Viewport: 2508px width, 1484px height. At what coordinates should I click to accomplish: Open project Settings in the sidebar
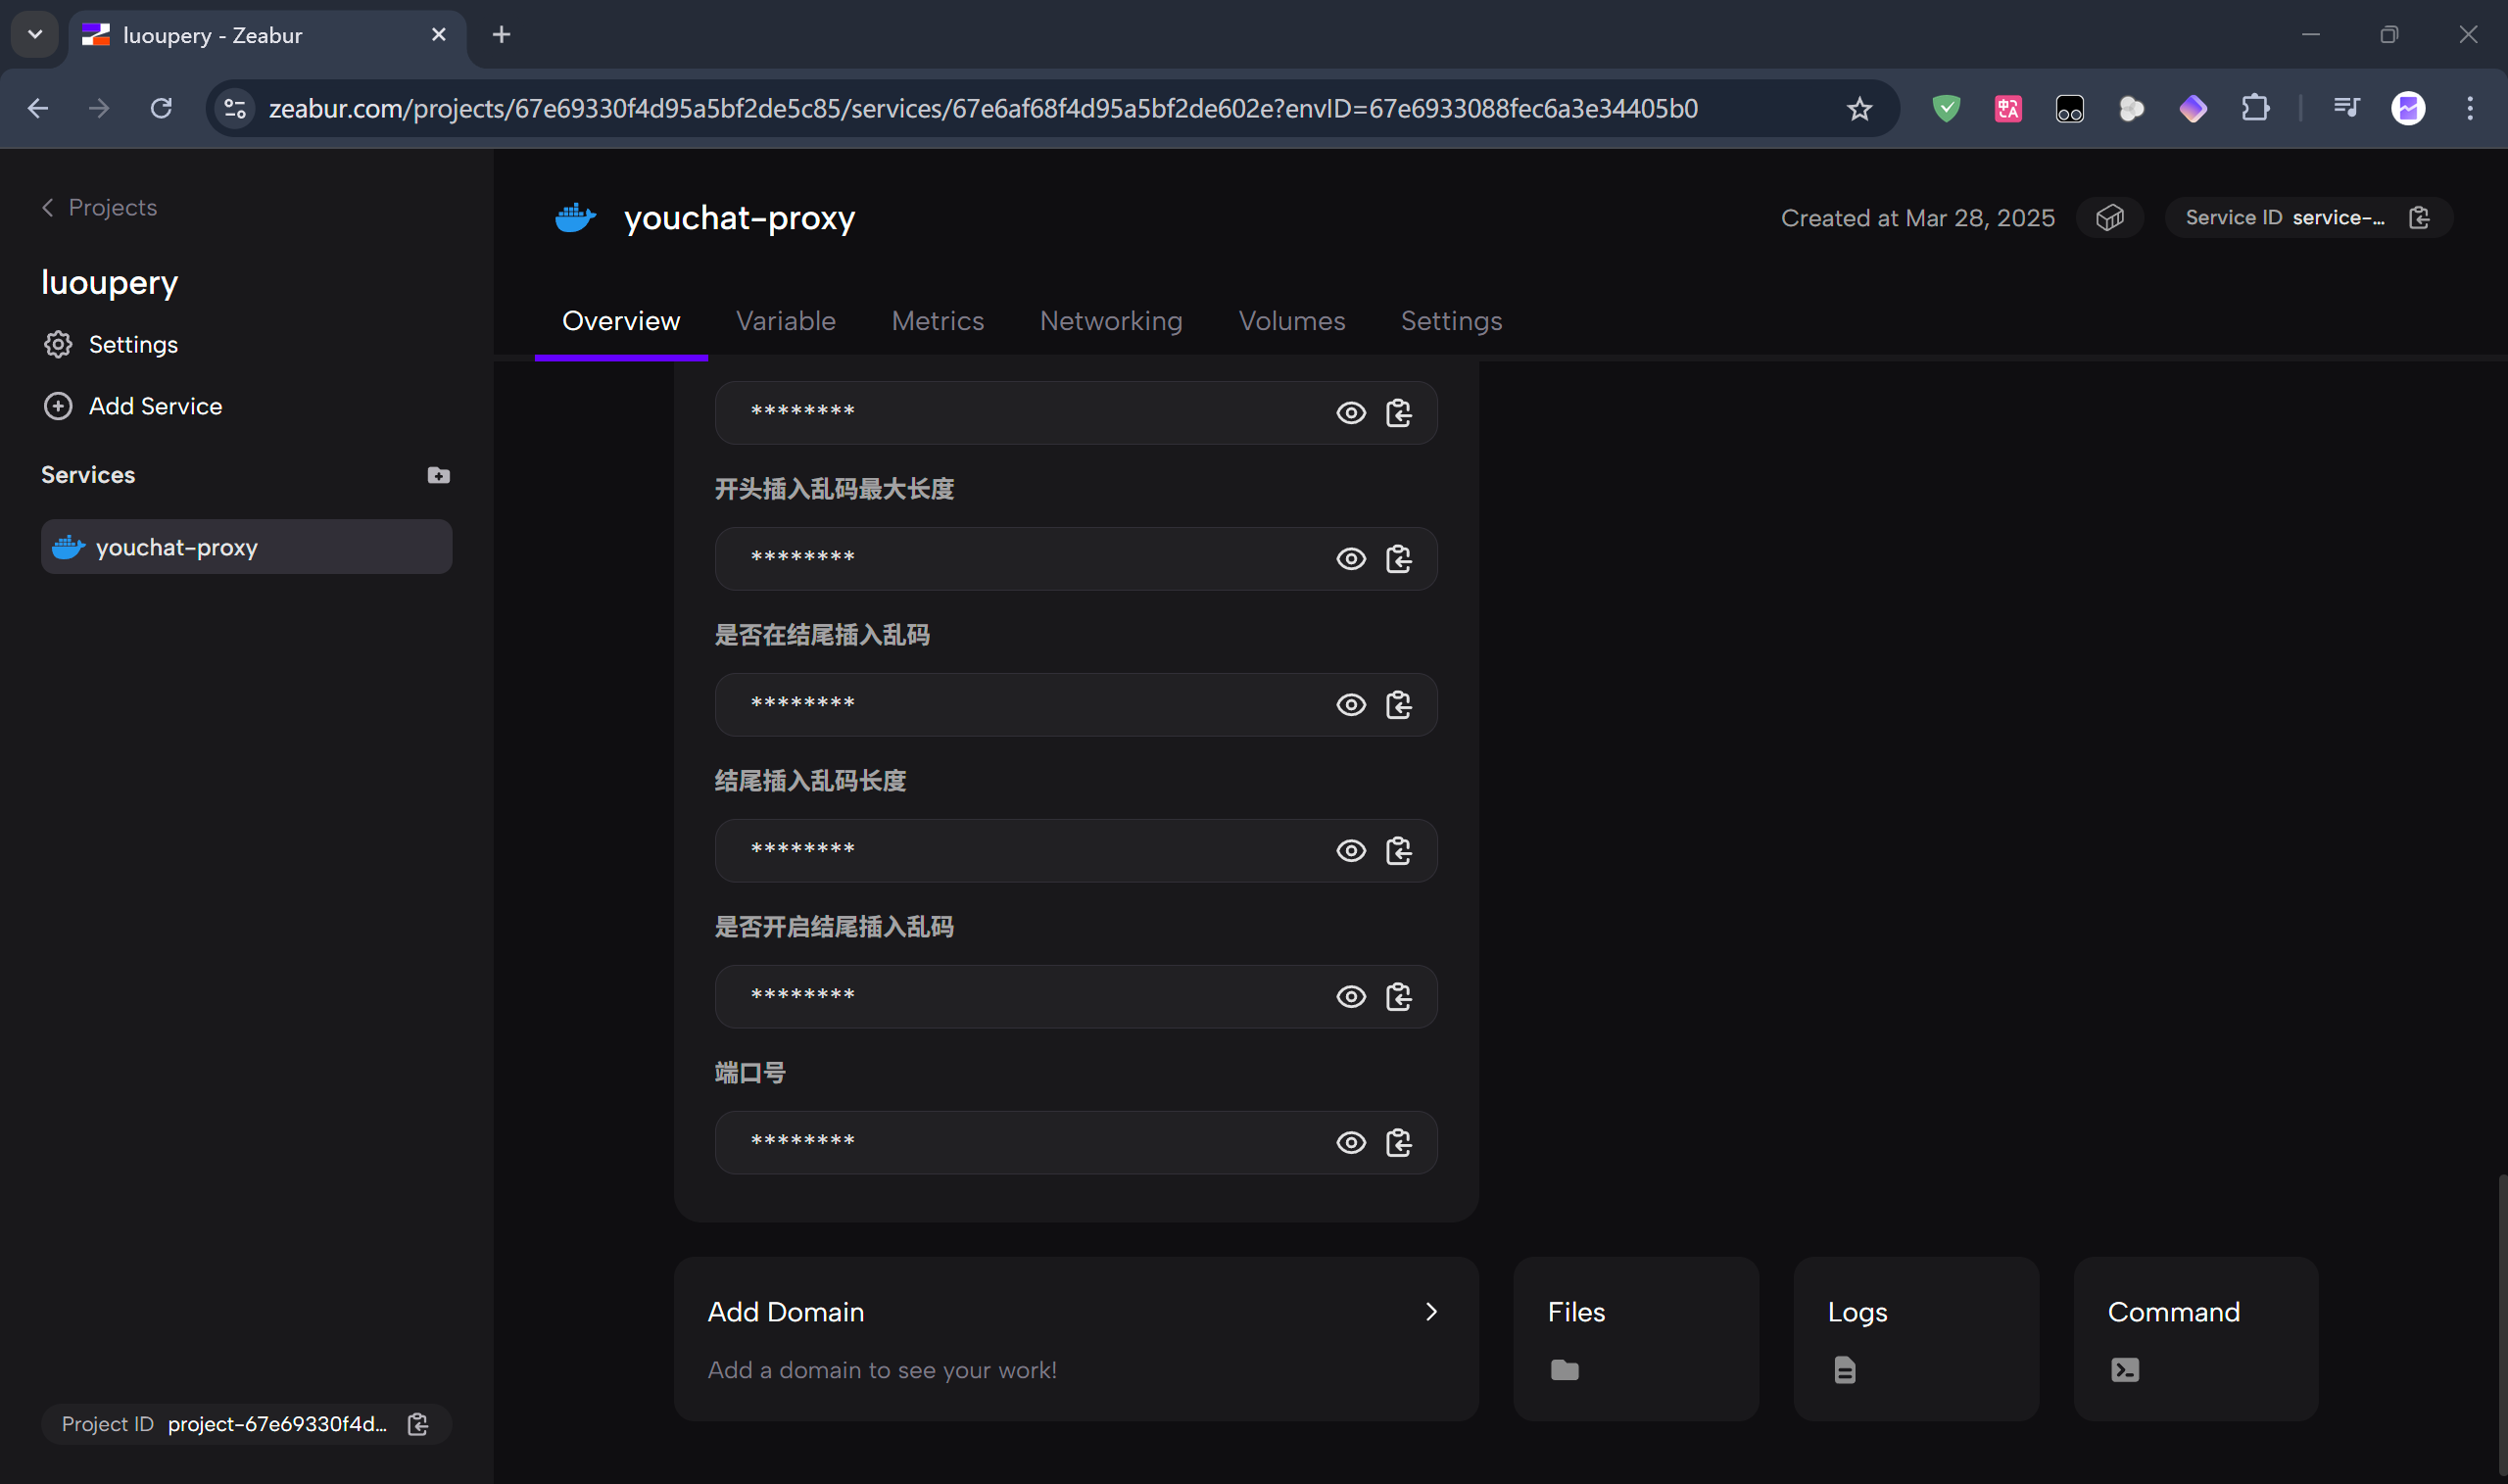pos(132,344)
